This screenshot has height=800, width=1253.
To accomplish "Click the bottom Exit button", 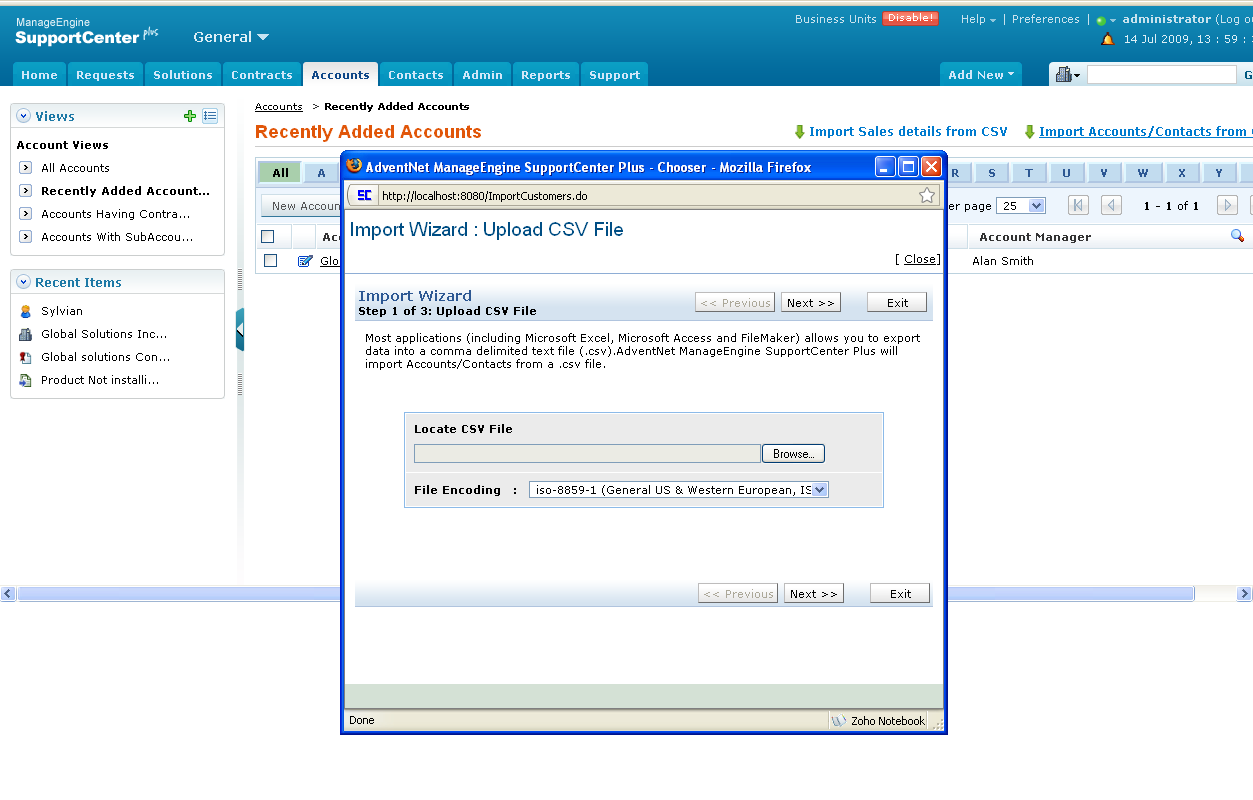I will [900, 594].
